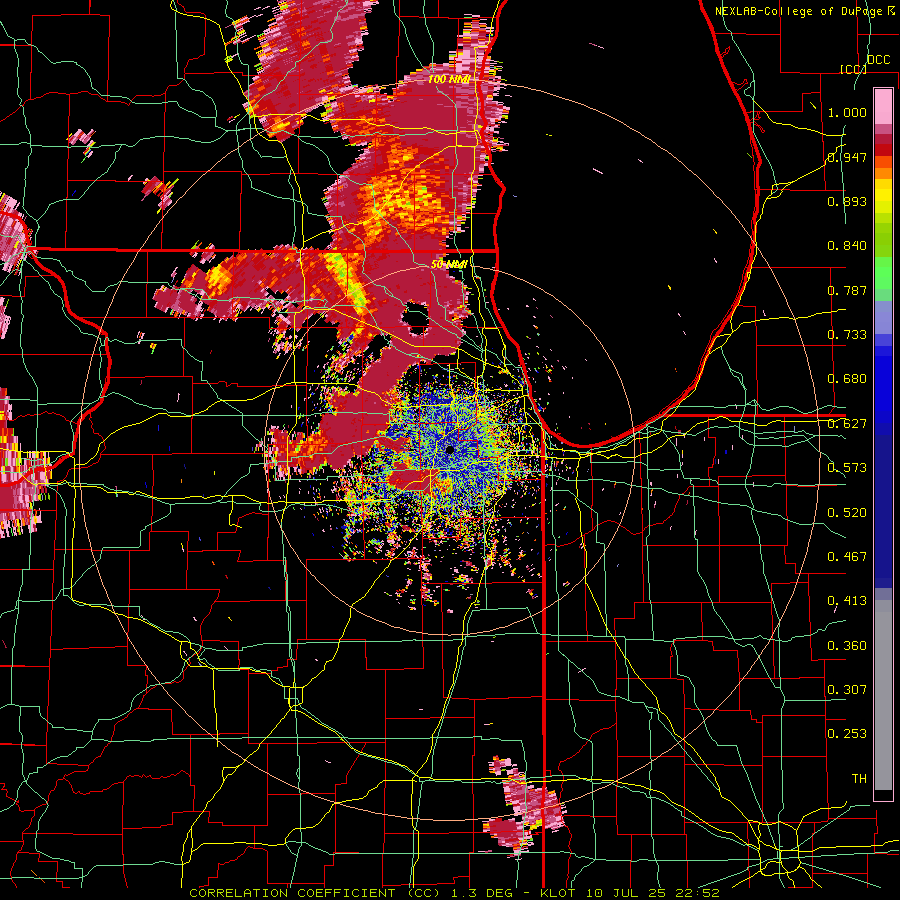The height and width of the screenshot is (900, 900).
Task: Select the 0.787 legend value
Action: coord(847,290)
